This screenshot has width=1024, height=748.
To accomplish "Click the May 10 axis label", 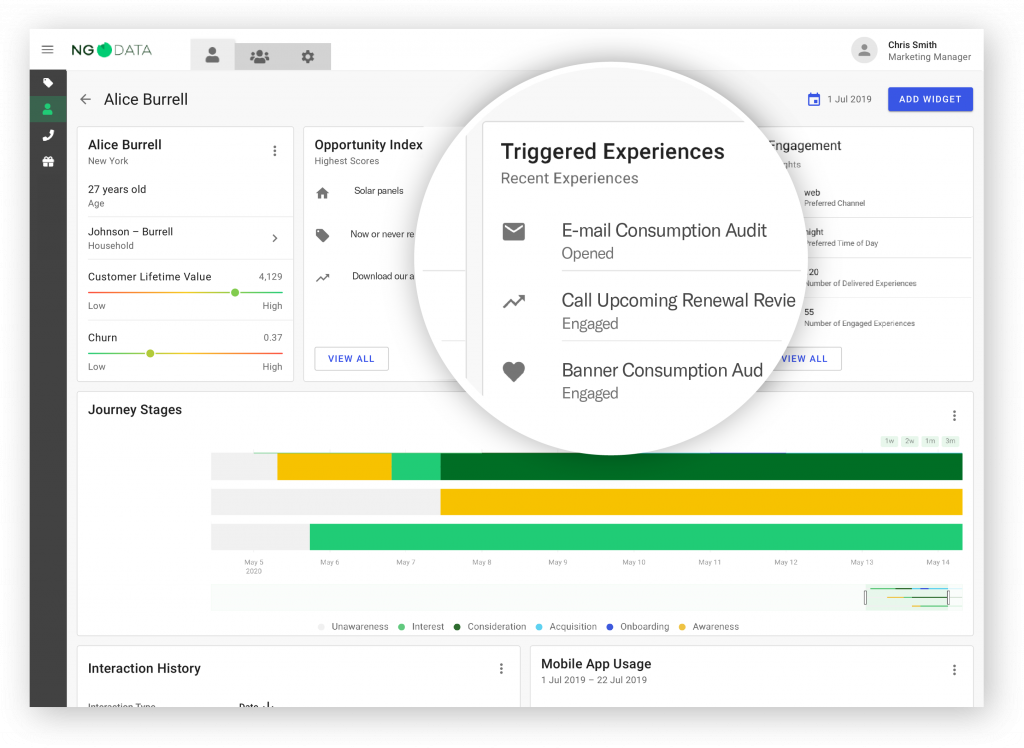I will click(x=633, y=562).
